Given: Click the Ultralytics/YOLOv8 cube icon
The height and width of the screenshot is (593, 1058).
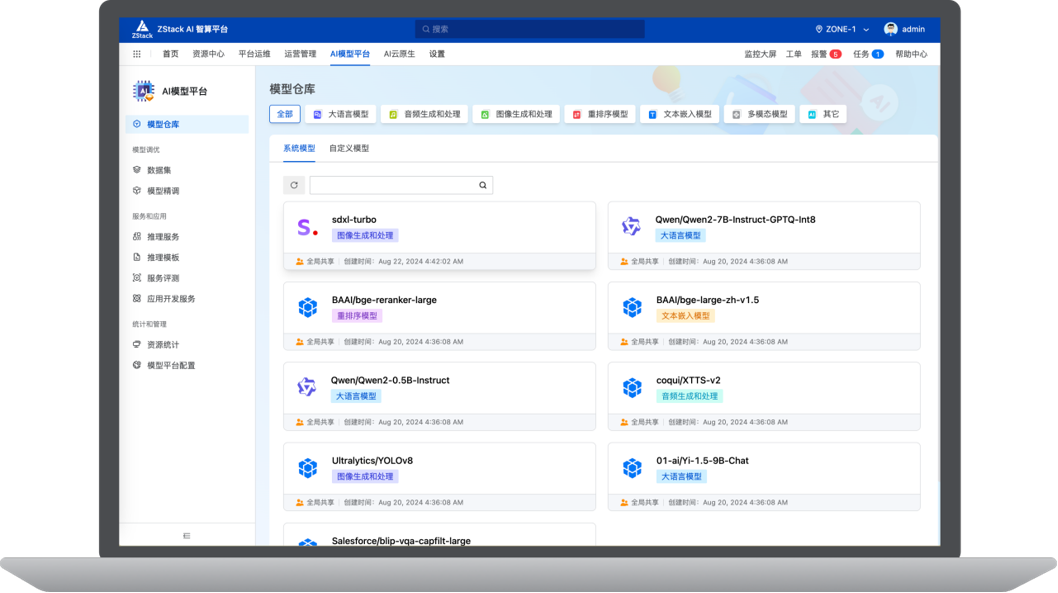Looking at the screenshot, I should tap(308, 468).
